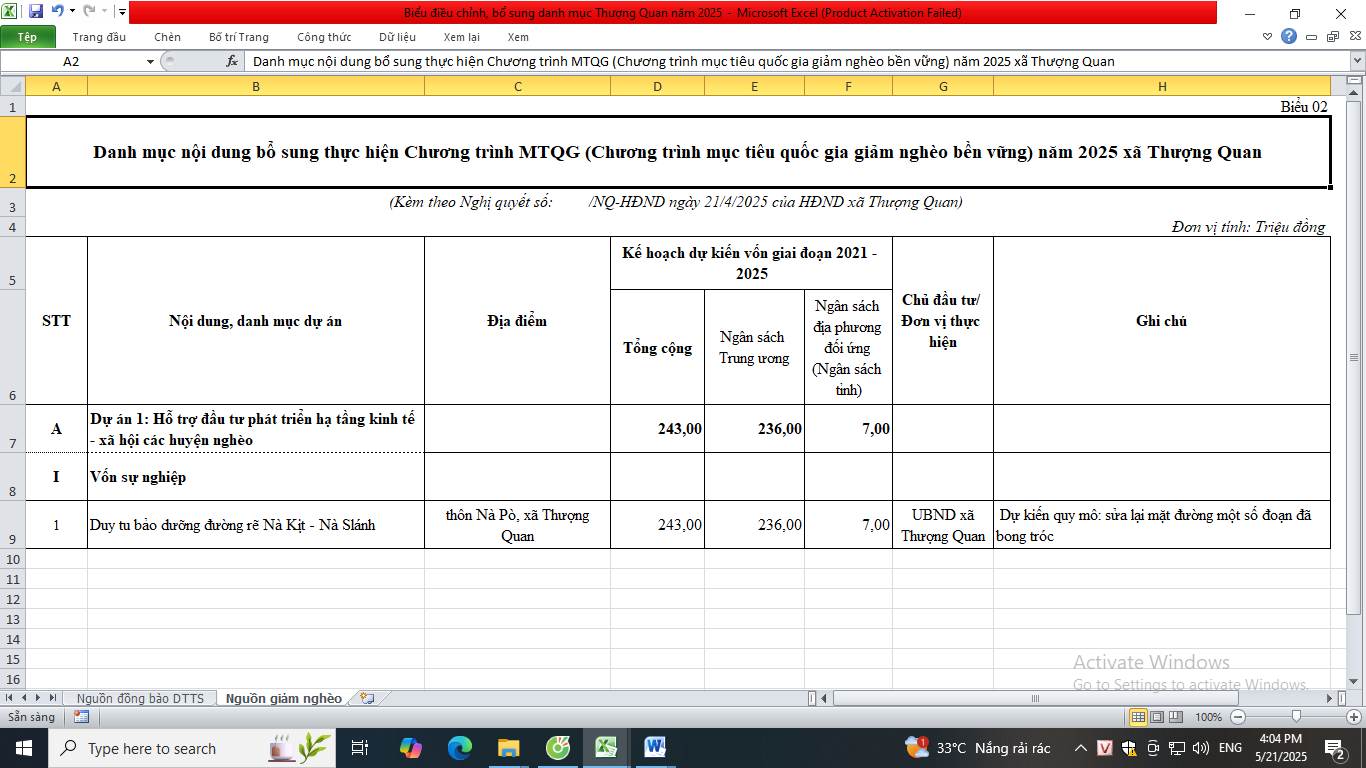Open Excel Help question mark icon
This screenshot has width=1366, height=768.
coord(1289,37)
